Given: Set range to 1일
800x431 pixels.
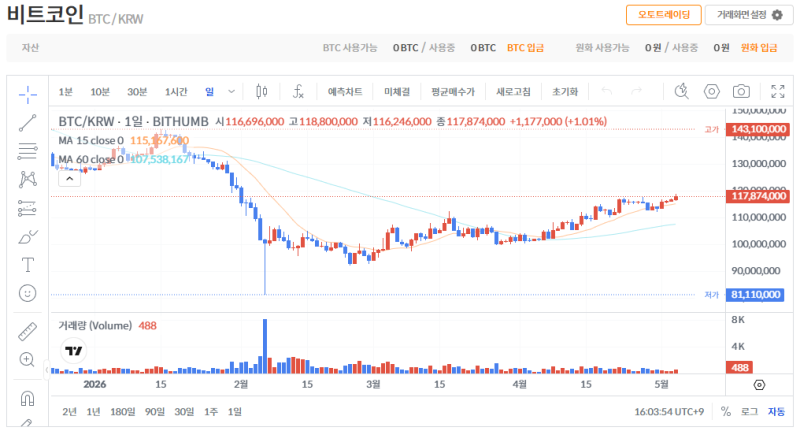Looking at the screenshot, I should (234, 412).
